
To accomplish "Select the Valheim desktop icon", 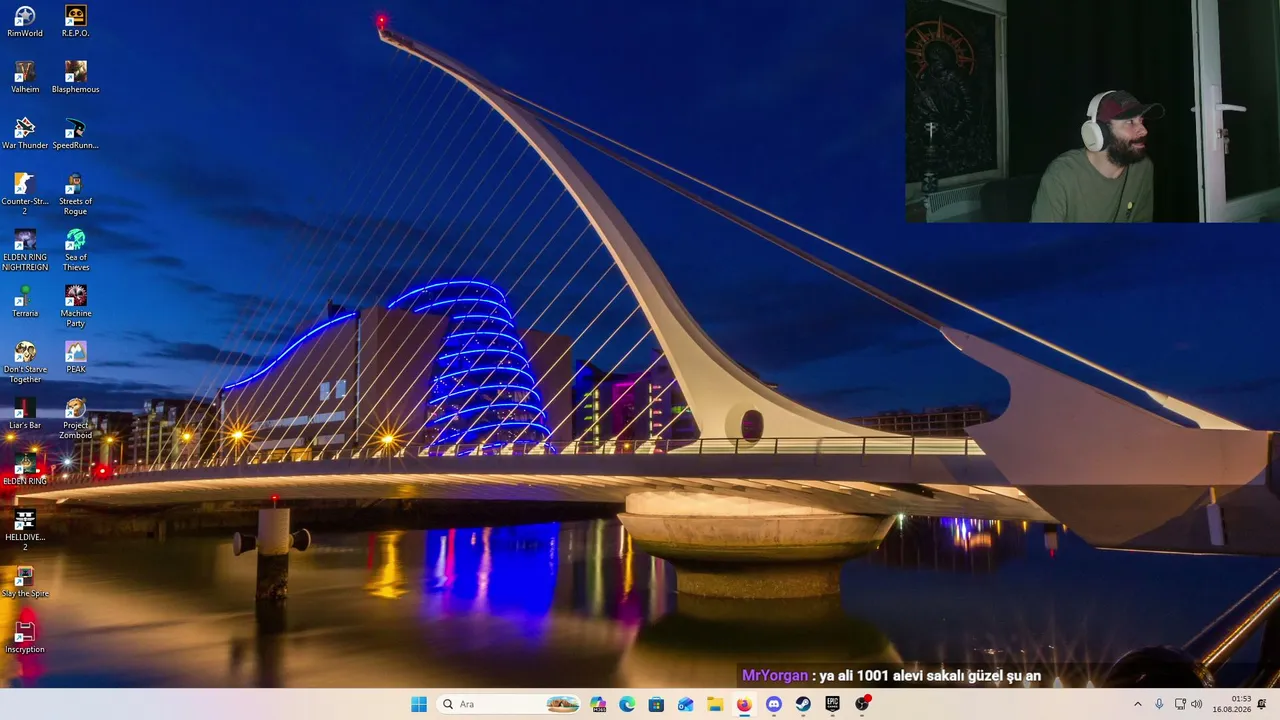I will point(25,77).
